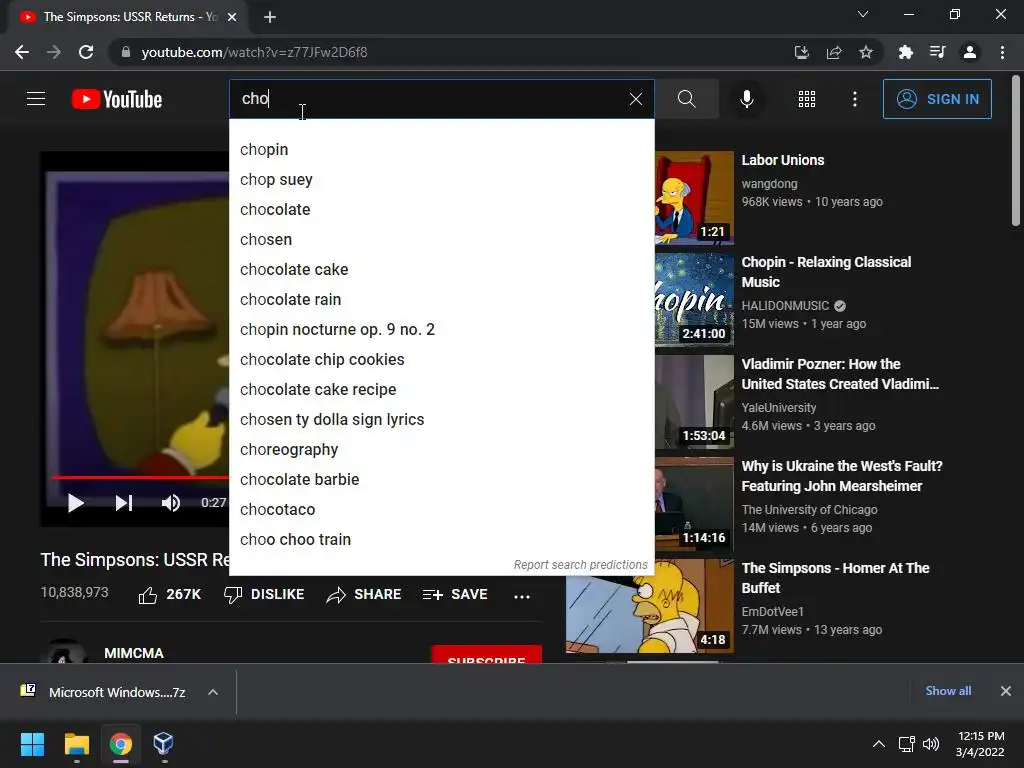This screenshot has width=1024, height=768.
Task: Open media controls icon in Chrome toolbar
Action: [937, 52]
